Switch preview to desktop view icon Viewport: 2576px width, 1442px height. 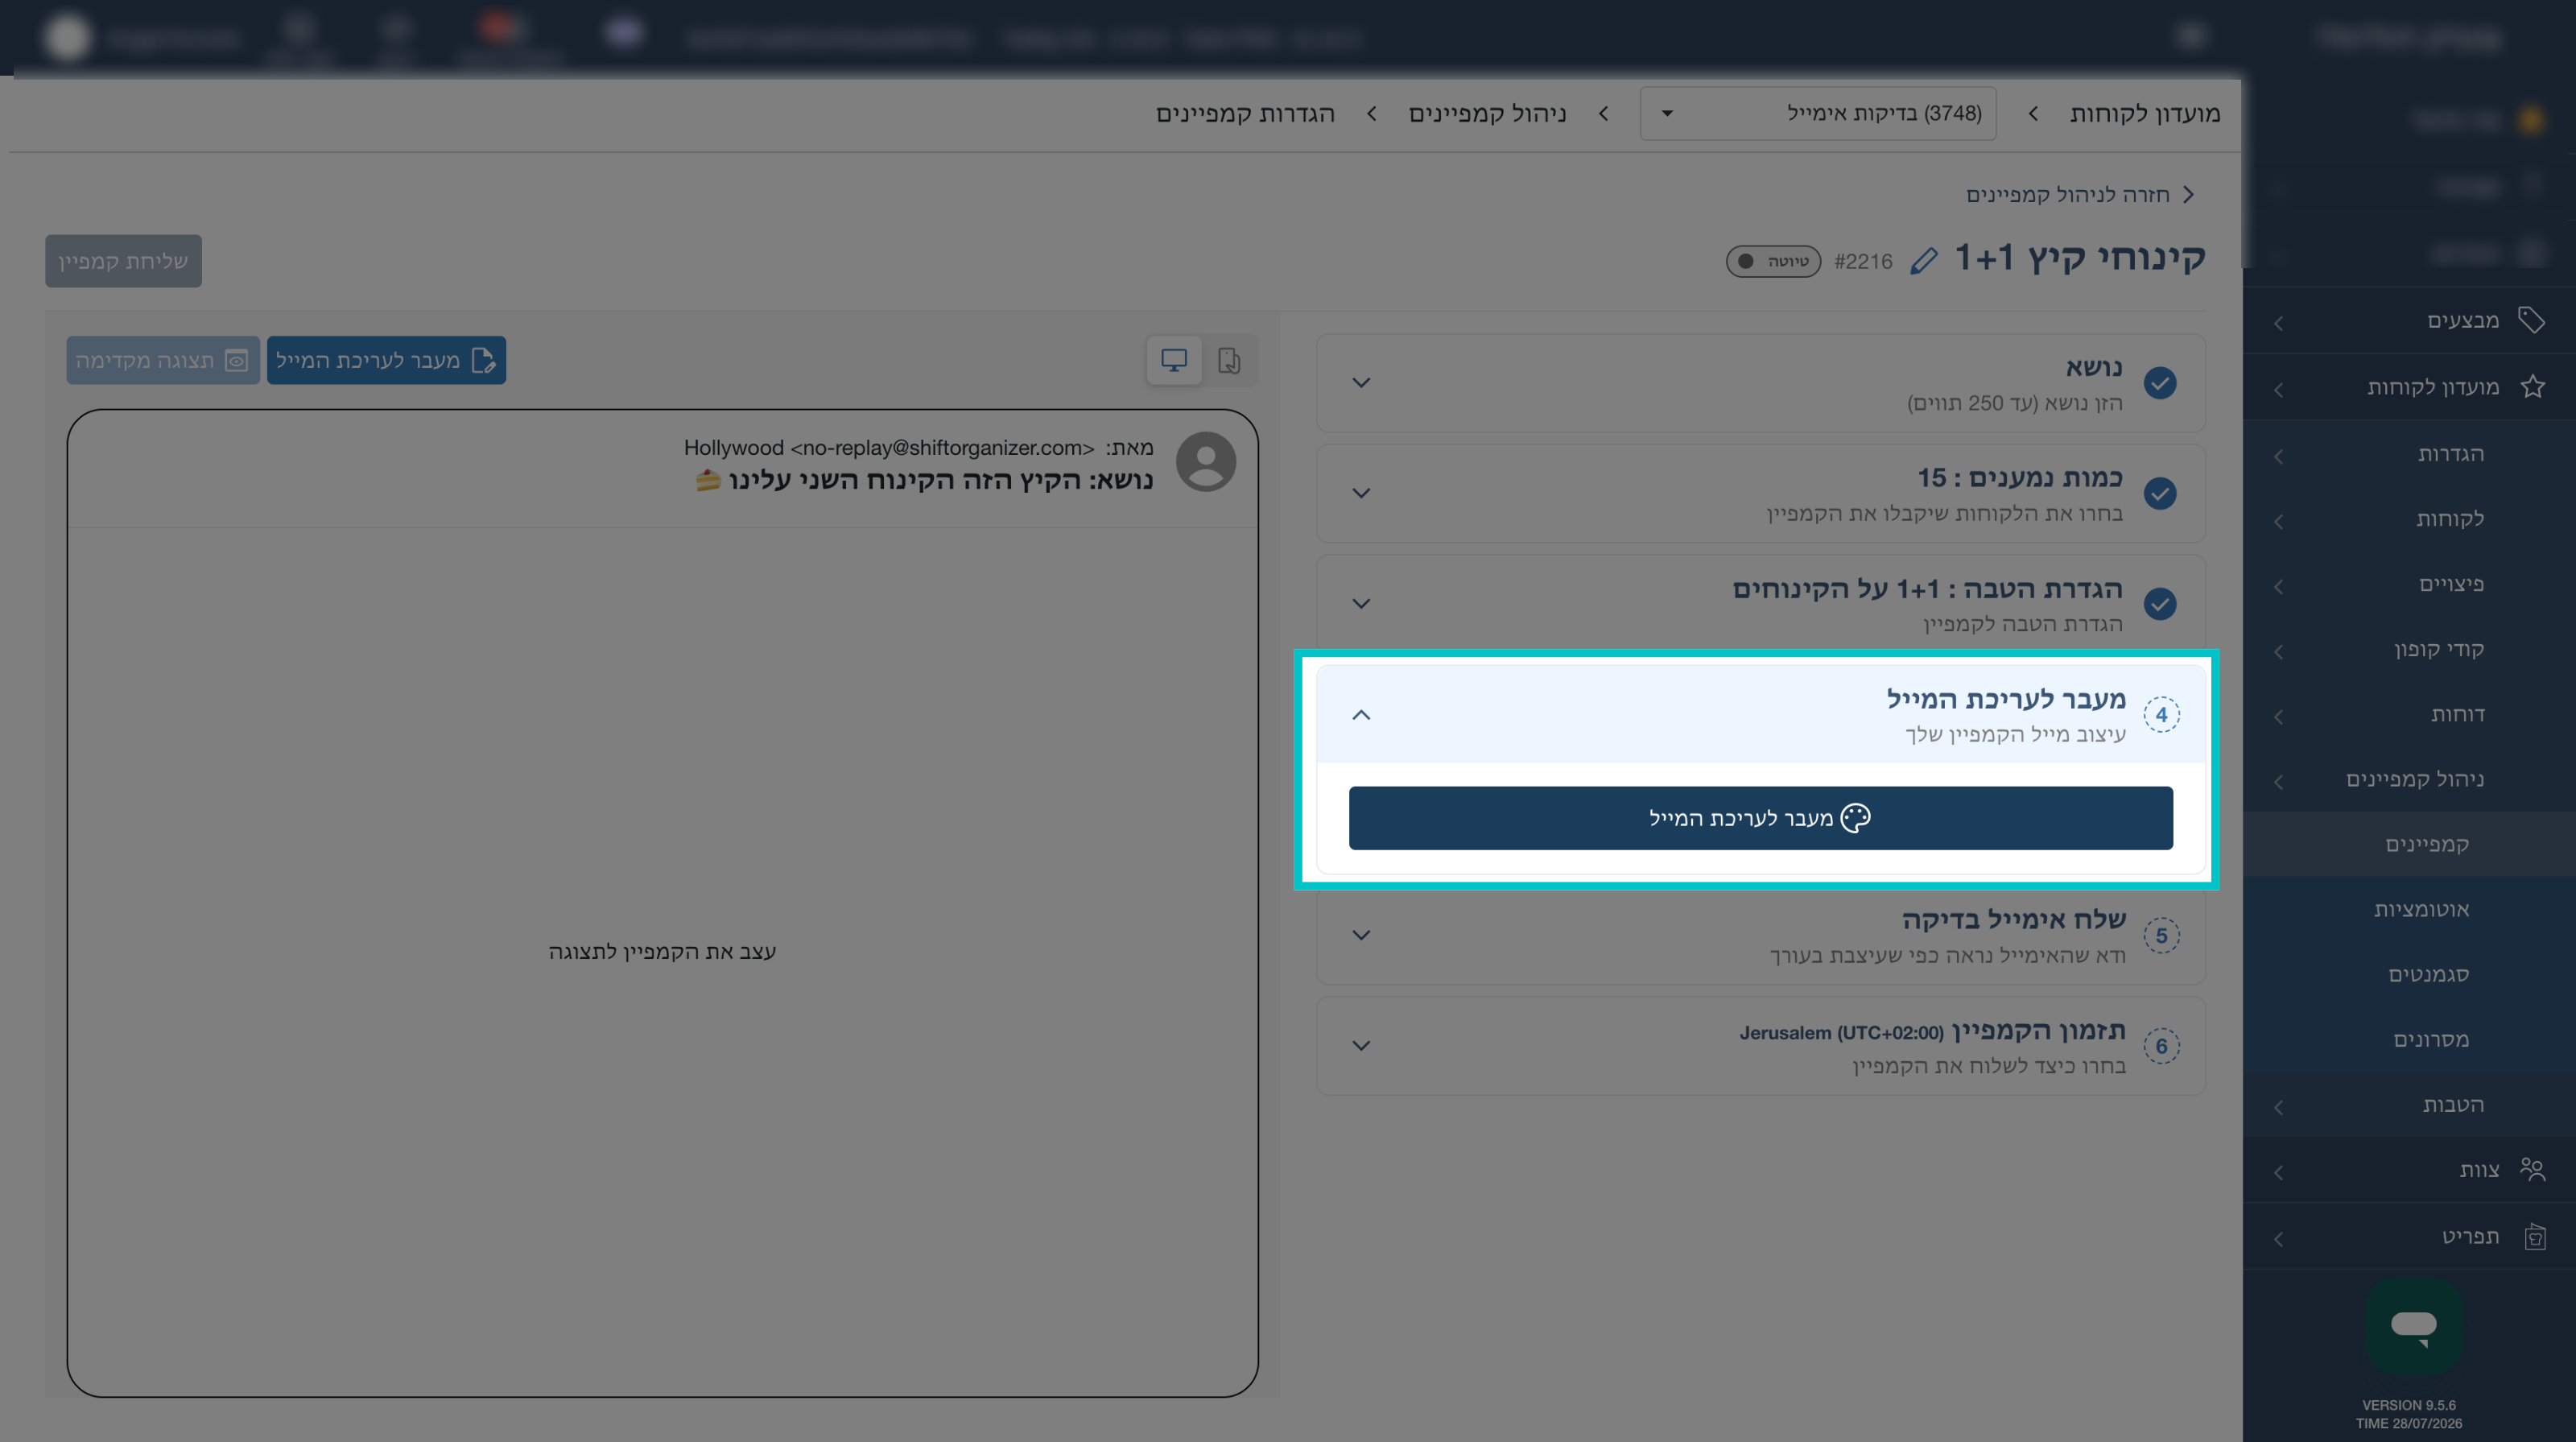click(1173, 360)
